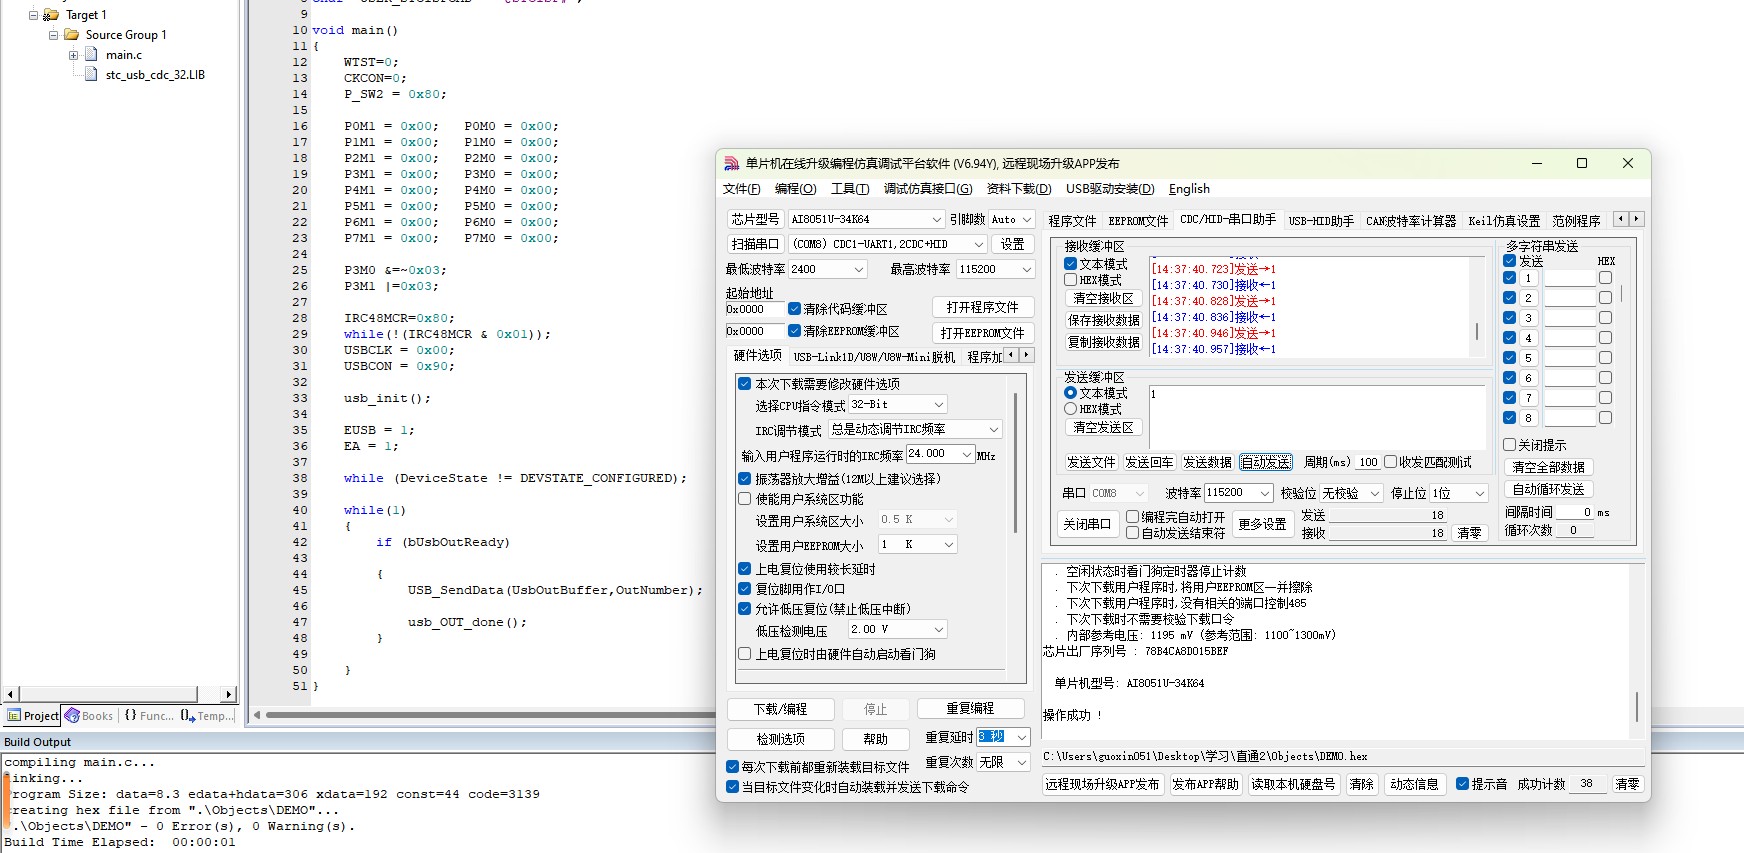Toggle 提示音 checkbox
Viewport: 1744px width, 853px height.
[1462, 784]
